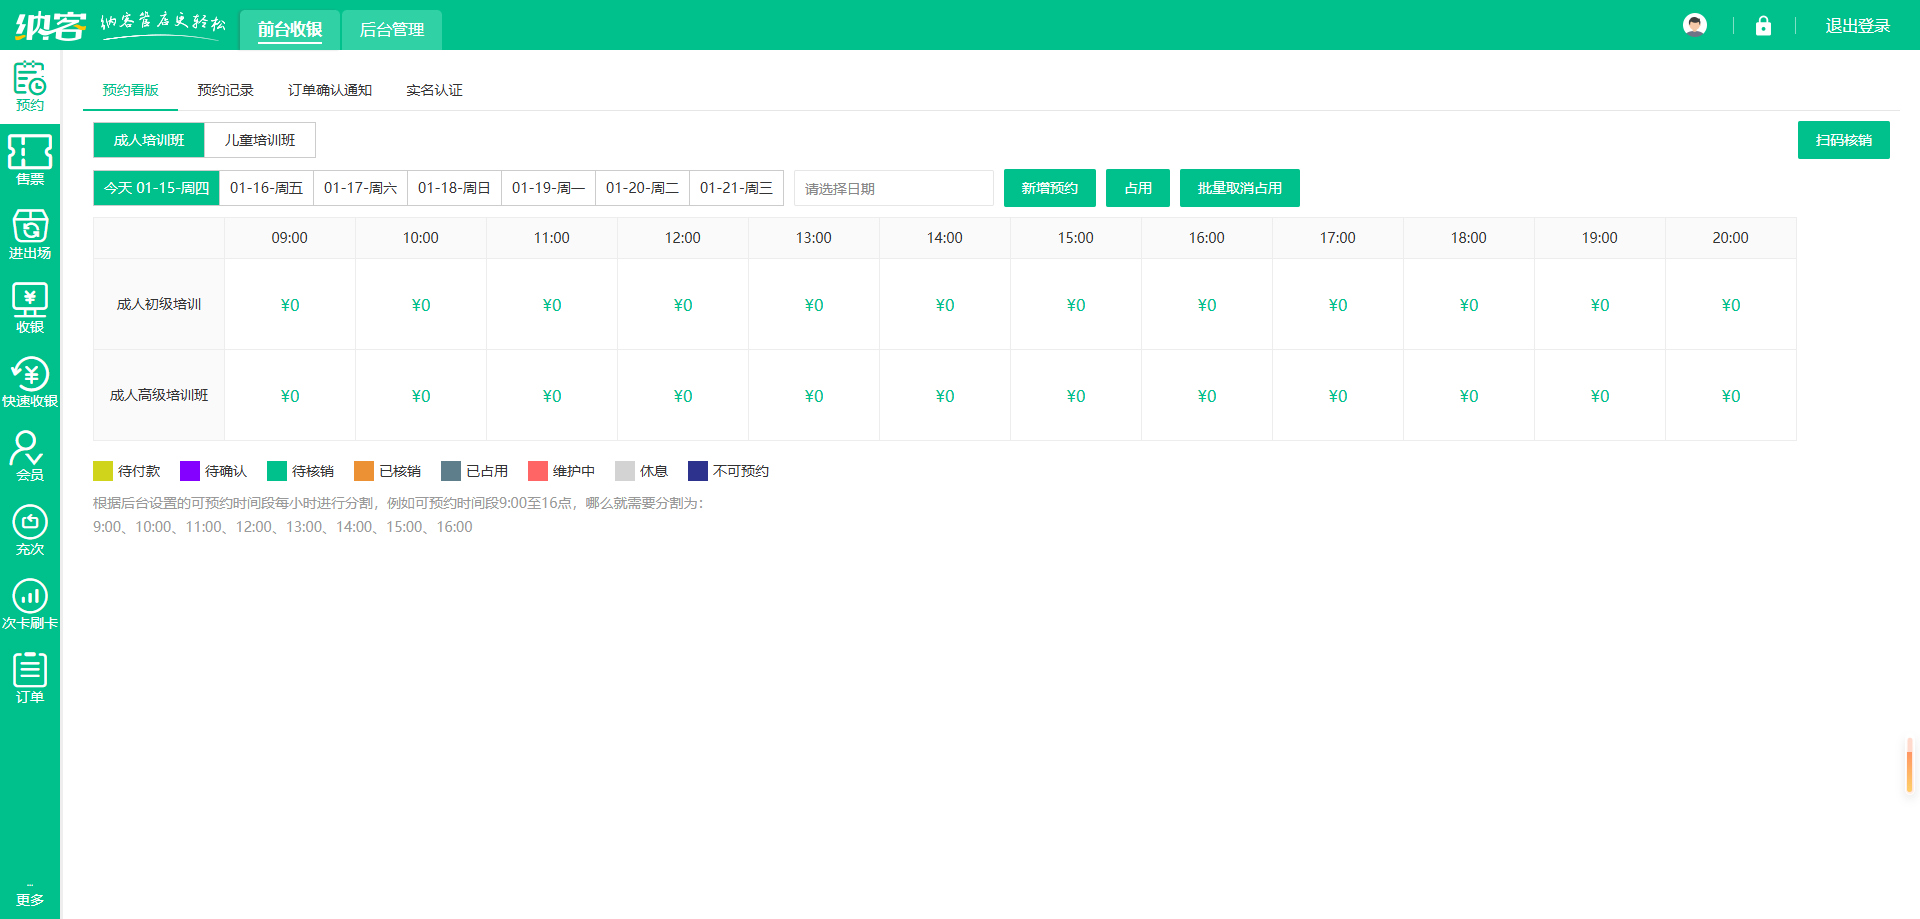Select the 01-16-周五 date option
Viewport: 1920px width, 919px height.
point(266,188)
